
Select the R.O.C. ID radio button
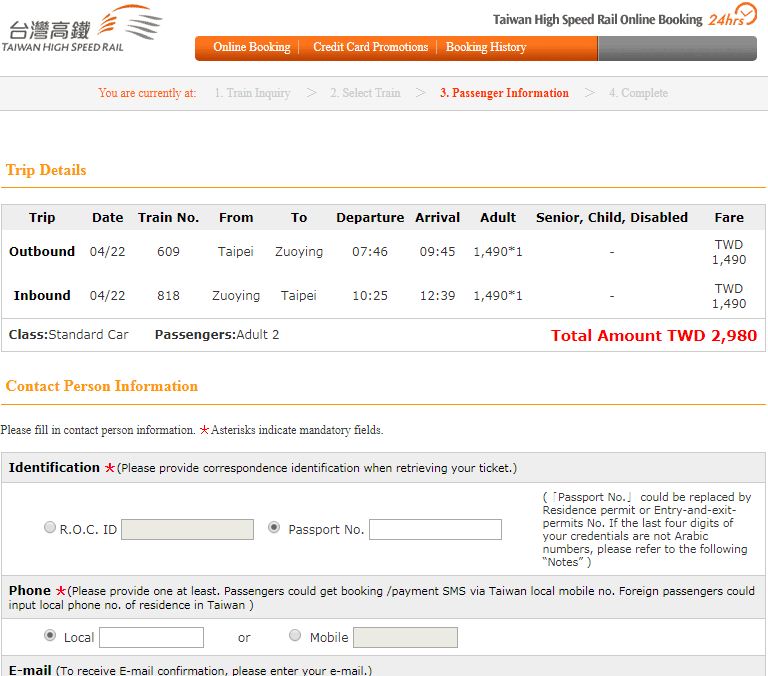(x=50, y=528)
